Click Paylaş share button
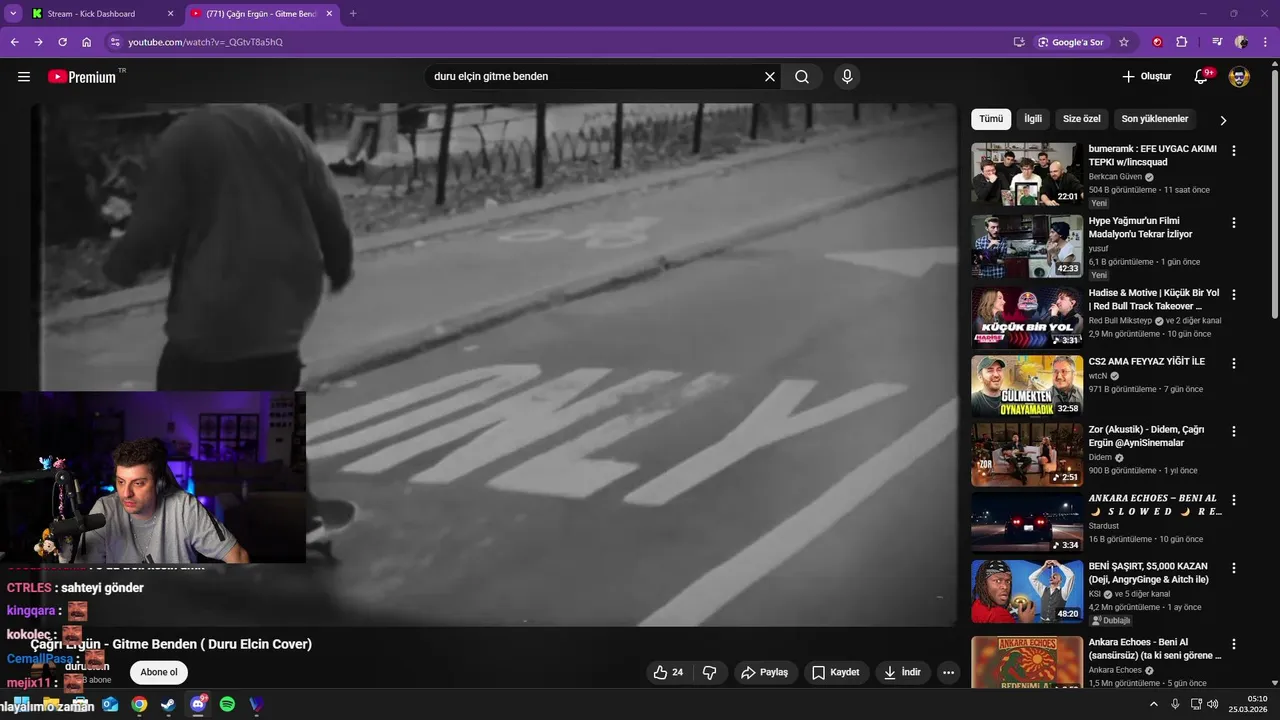This screenshot has height=720, width=1280. pos(765,672)
